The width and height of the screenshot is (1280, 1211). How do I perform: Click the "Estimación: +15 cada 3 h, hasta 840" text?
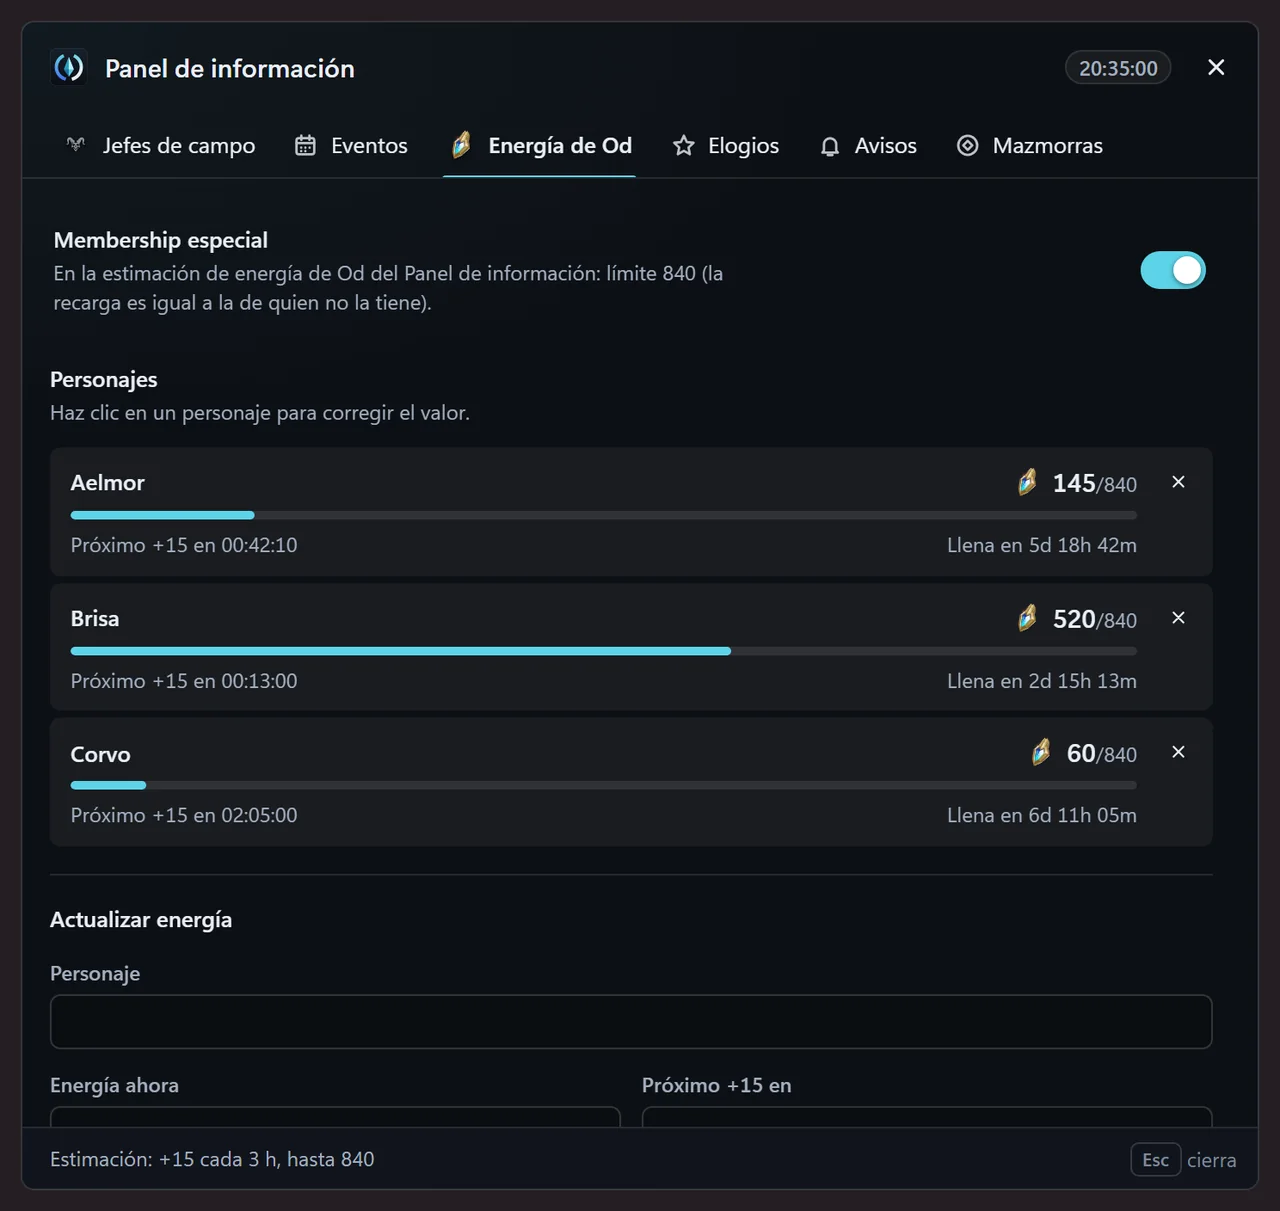click(212, 1159)
